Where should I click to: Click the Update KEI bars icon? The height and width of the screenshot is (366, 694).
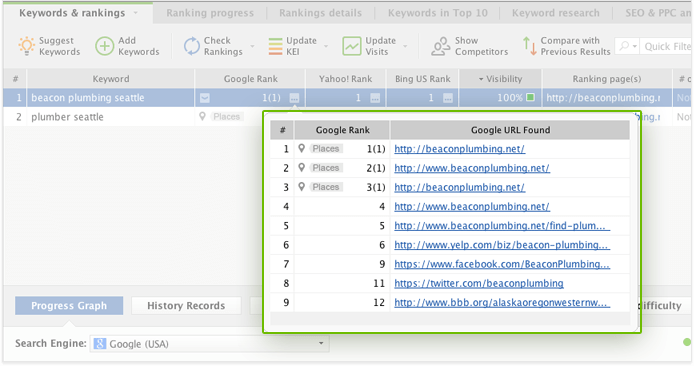[275, 46]
